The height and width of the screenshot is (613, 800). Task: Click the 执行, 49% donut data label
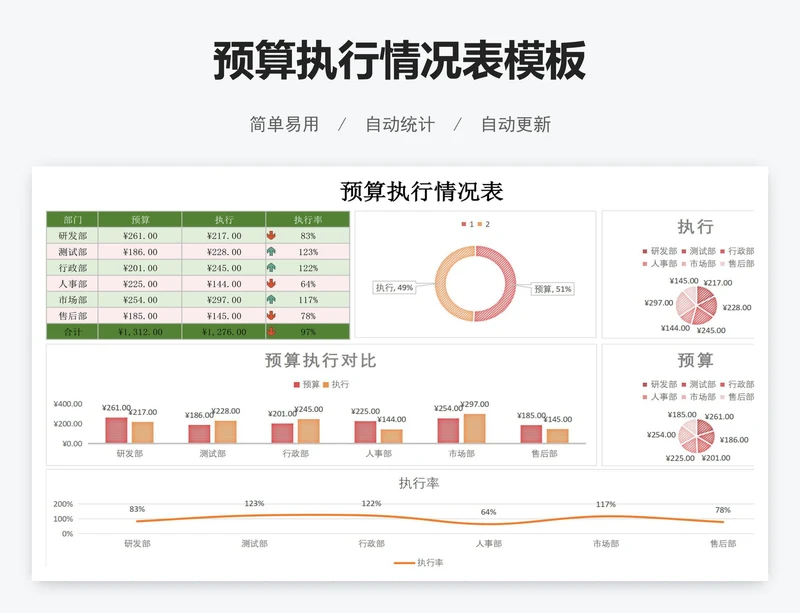(x=394, y=288)
